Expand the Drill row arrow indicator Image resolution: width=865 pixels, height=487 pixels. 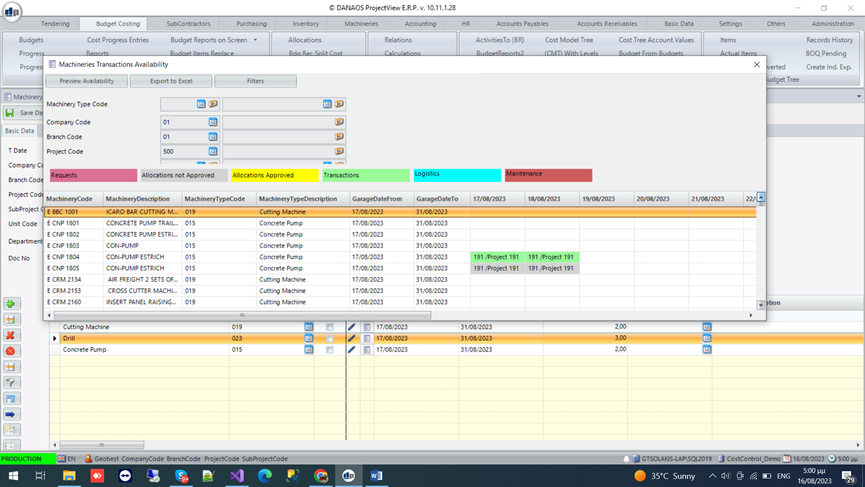(55, 338)
